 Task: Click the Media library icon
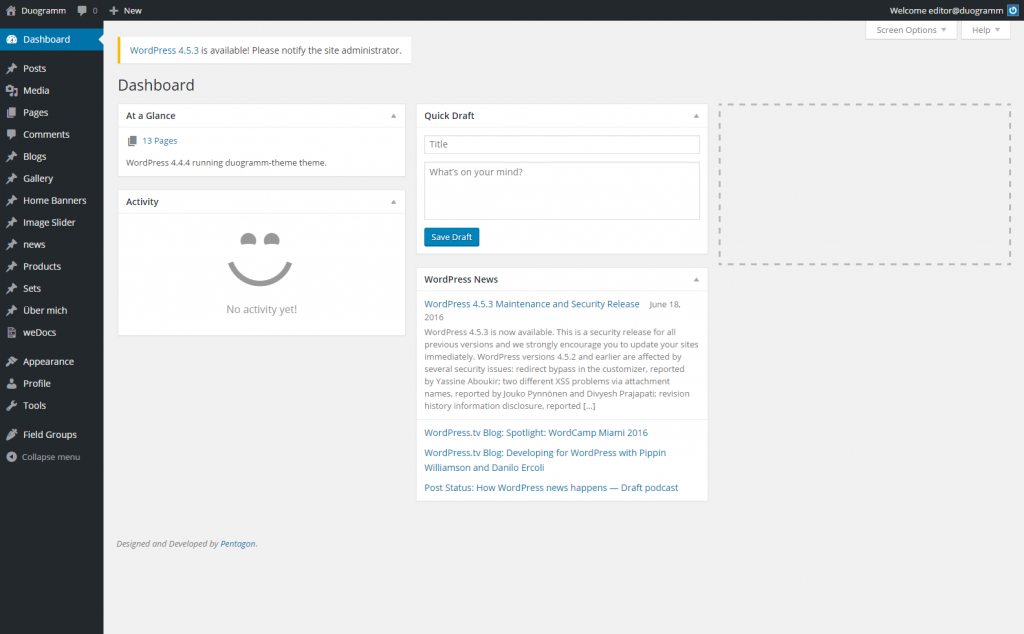coord(11,91)
